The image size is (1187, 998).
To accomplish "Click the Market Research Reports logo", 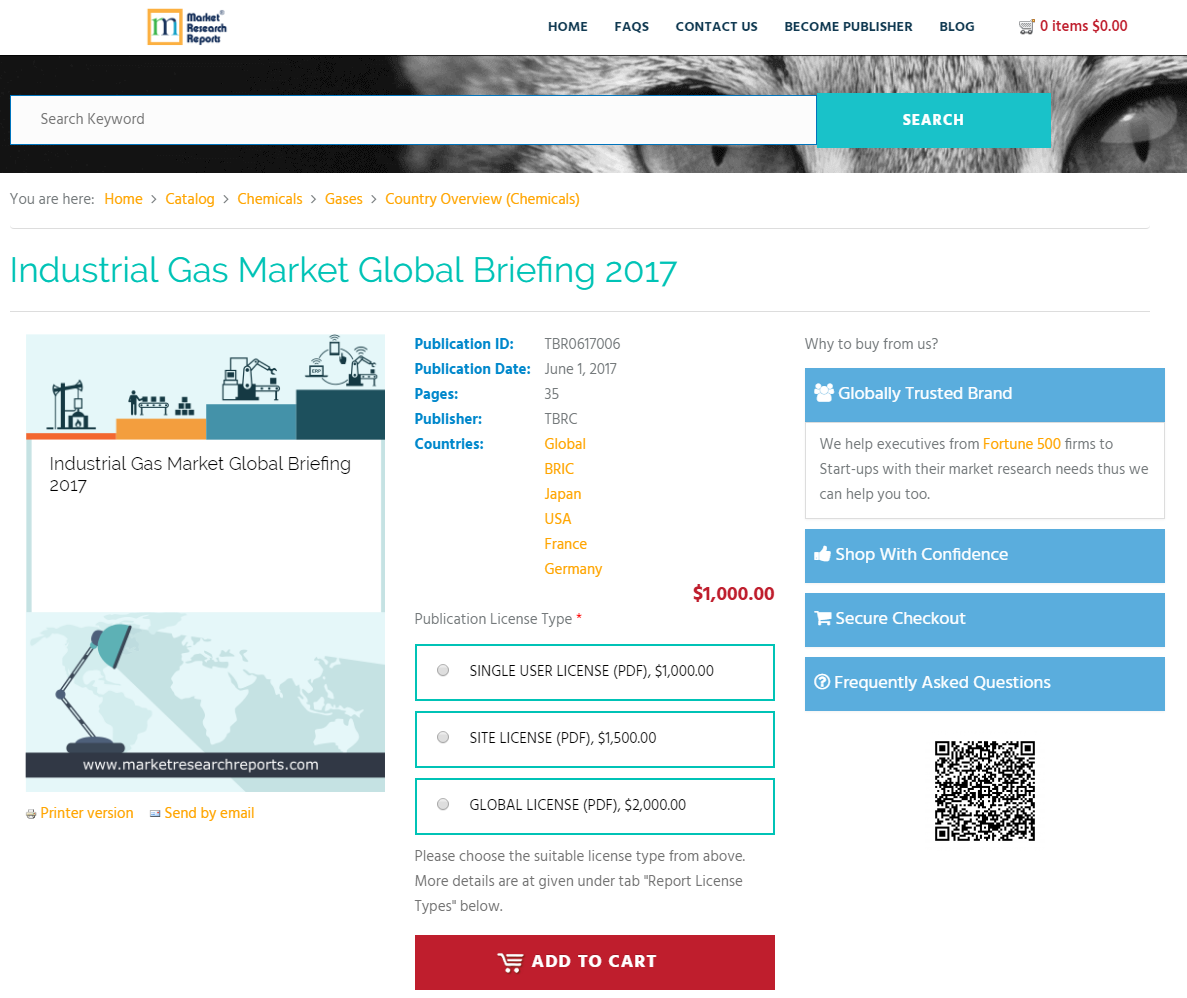I will pyautogui.click(x=186, y=27).
